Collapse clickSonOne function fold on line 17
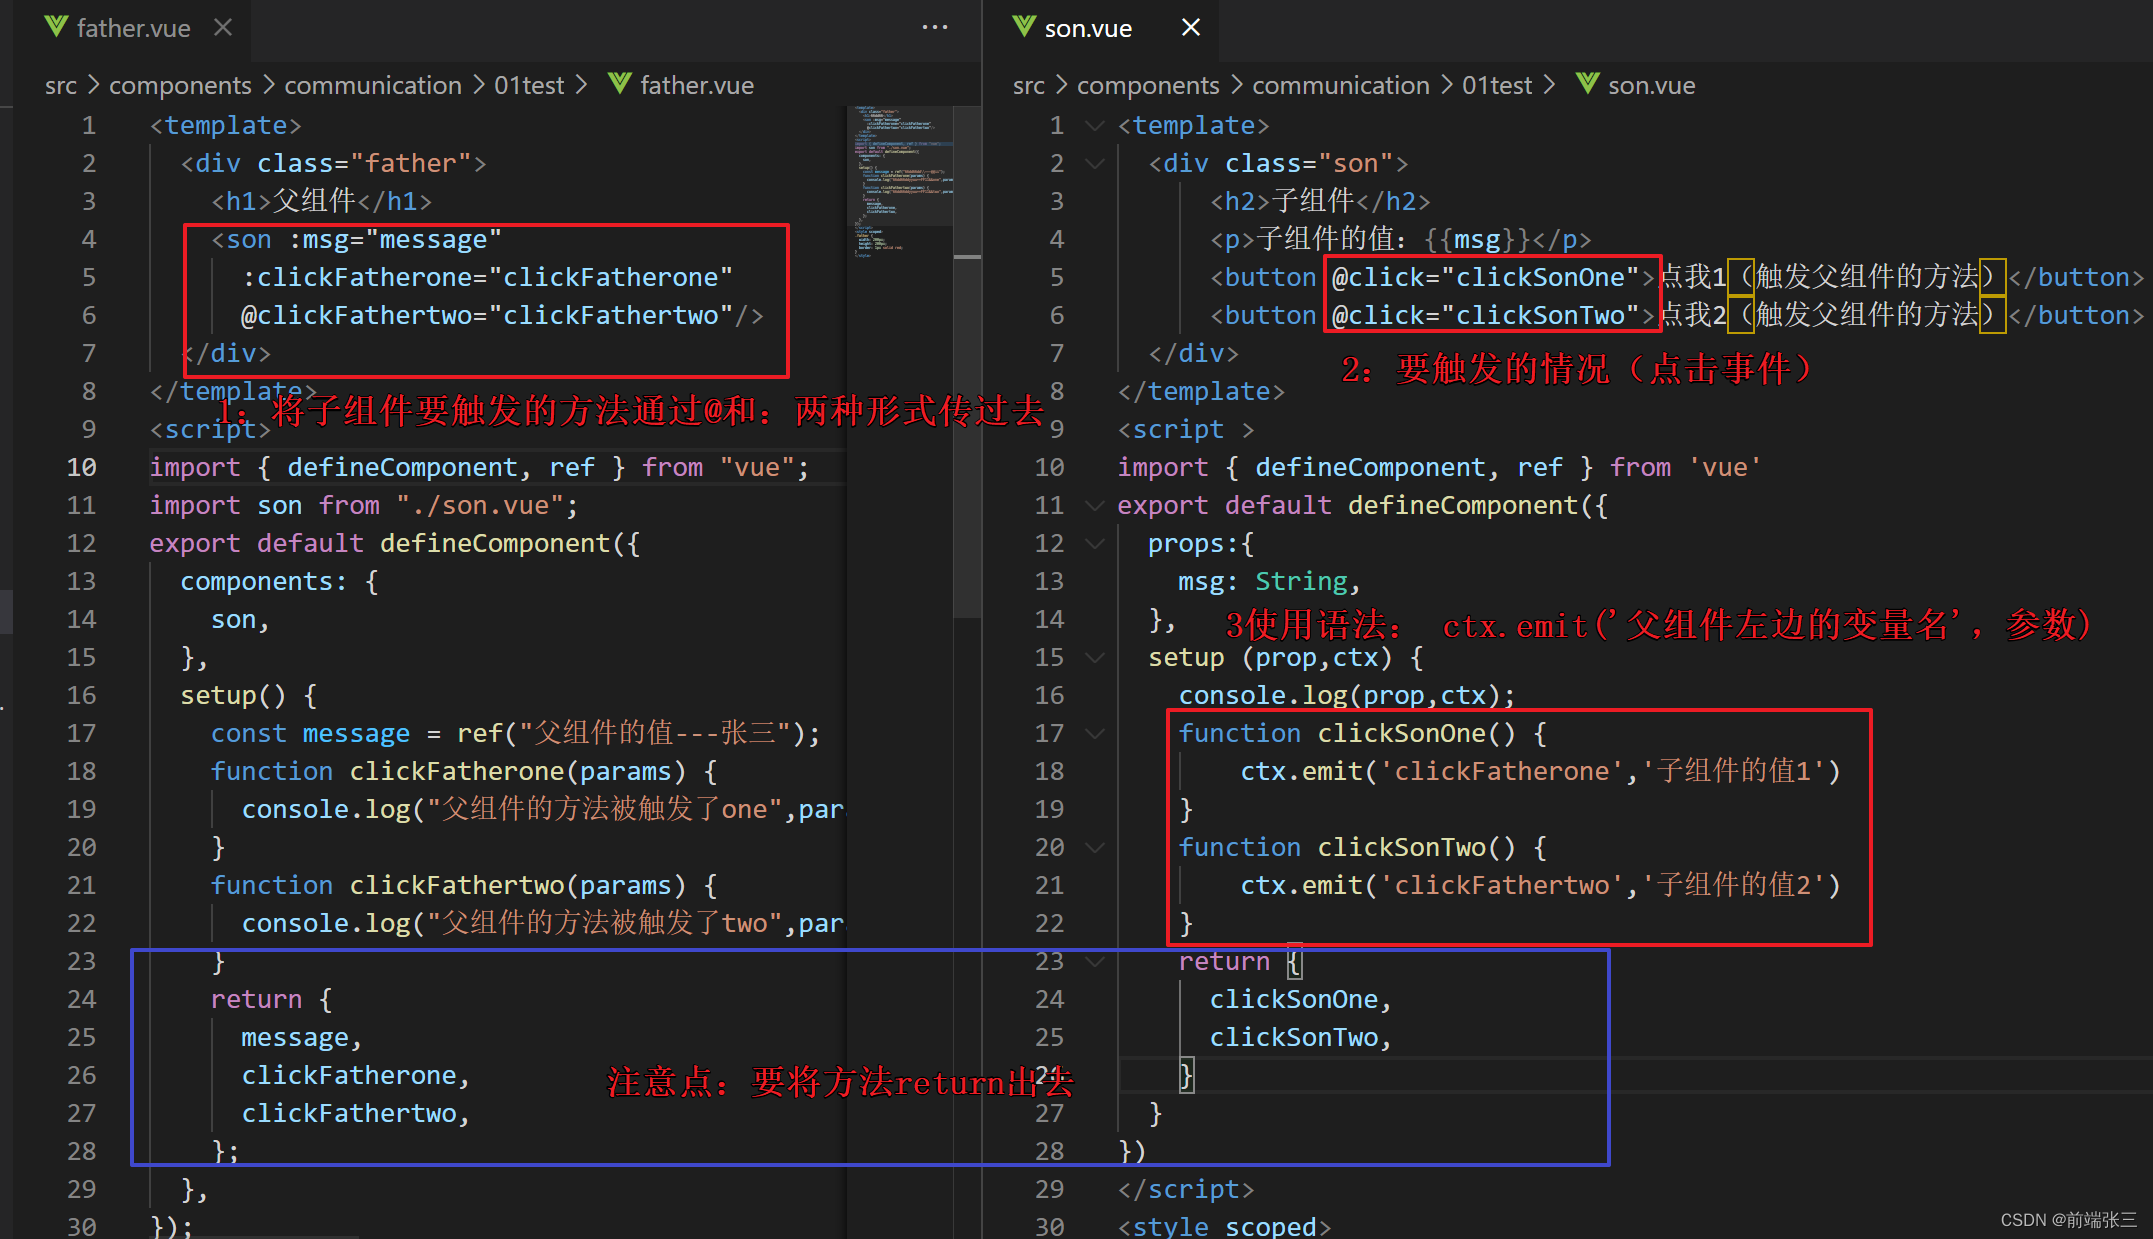Image resolution: width=2153 pixels, height=1239 pixels. tap(1095, 734)
